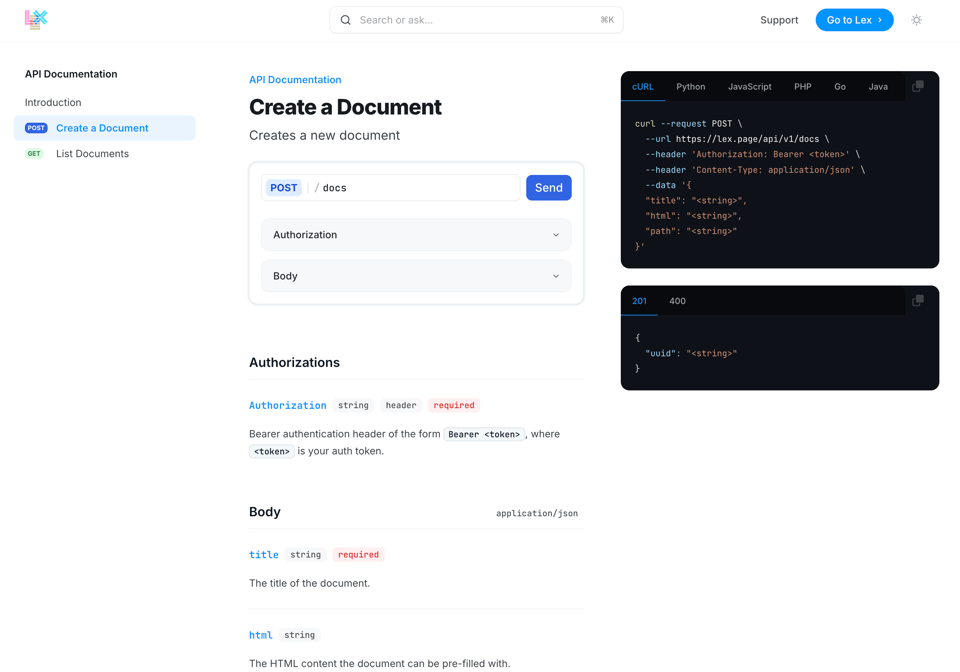Viewport: 960px width, 672px height.
Task: Click the Go to Lex button
Action: point(854,20)
